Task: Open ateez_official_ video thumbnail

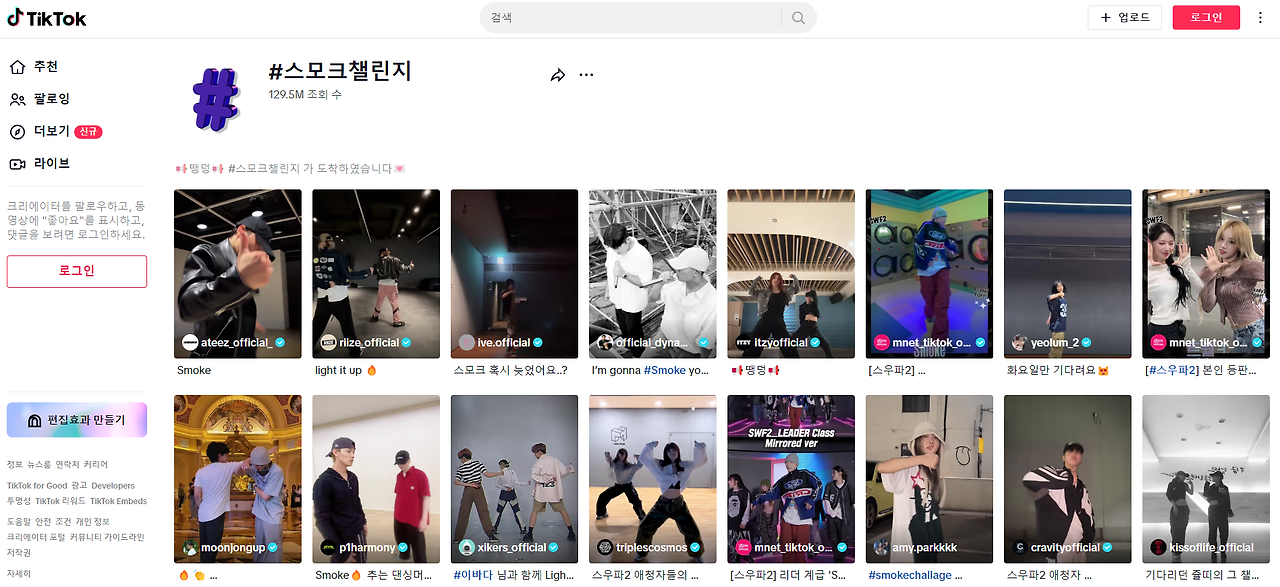Action: pyautogui.click(x=237, y=273)
